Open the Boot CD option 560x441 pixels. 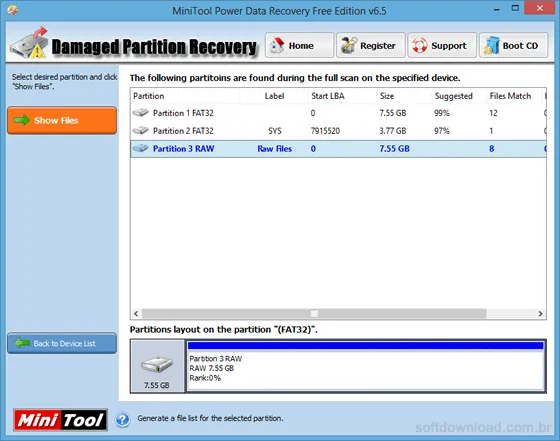click(513, 45)
